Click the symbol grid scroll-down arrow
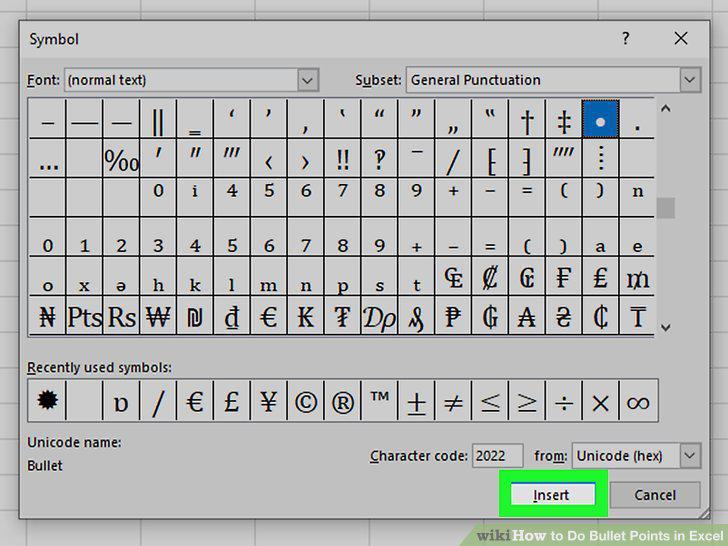This screenshot has width=728, height=546. pos(665,327)
